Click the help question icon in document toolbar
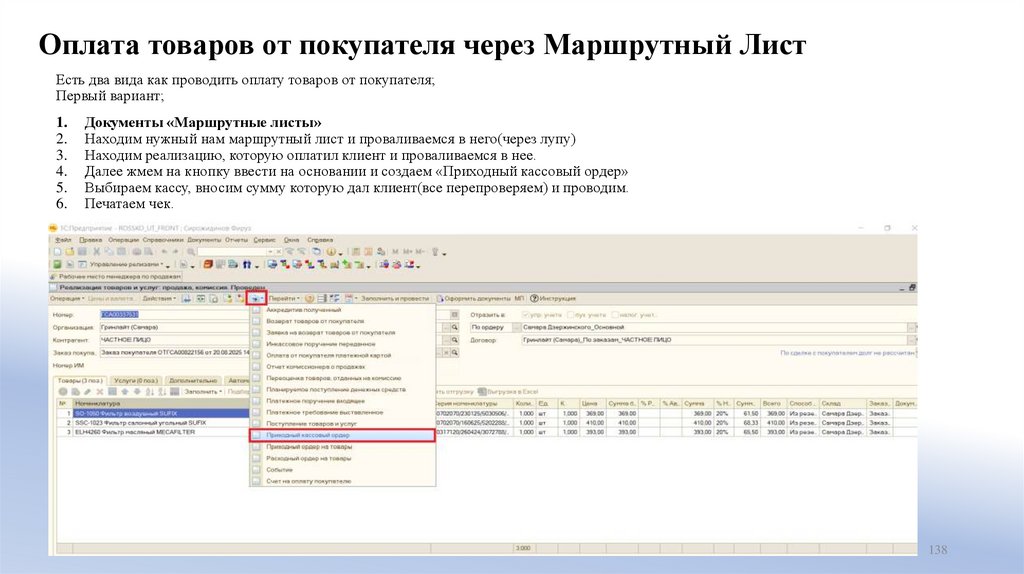The height and width of the screenshot is (574, 1024). (309, 298)
